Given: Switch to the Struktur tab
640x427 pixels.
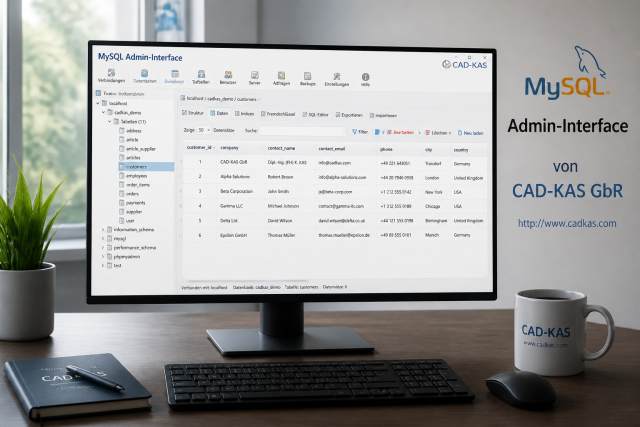Looking at the screenshot, I should click(193, 113).
